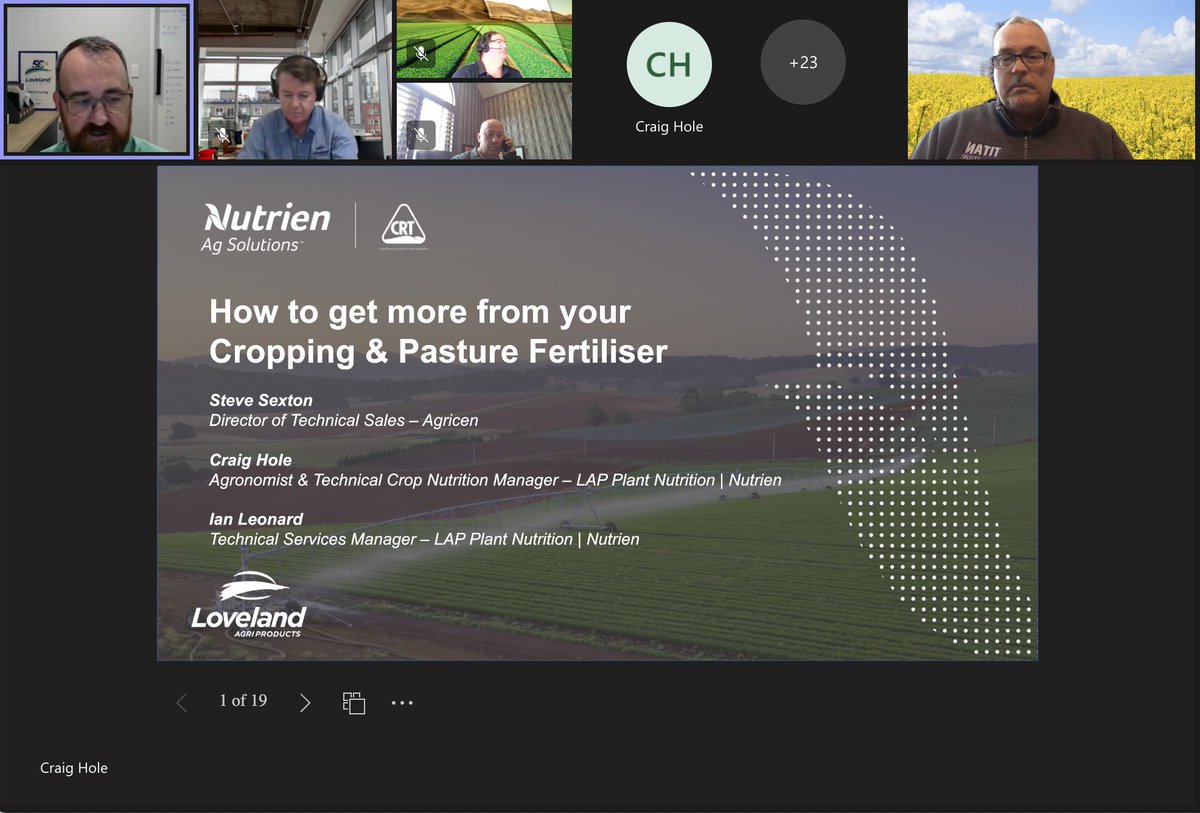Click 'Director of Technical Sales – Agricen' text
This screenshot has height=813, width=1200.
[x=344, y=420]
